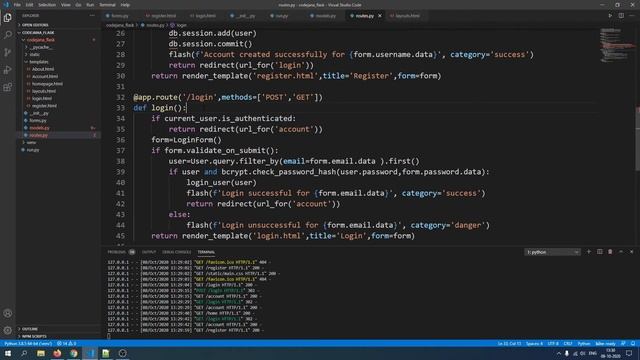The image size is (640, 360).
Task: Open the Extensions view
Action: [7, 87]
